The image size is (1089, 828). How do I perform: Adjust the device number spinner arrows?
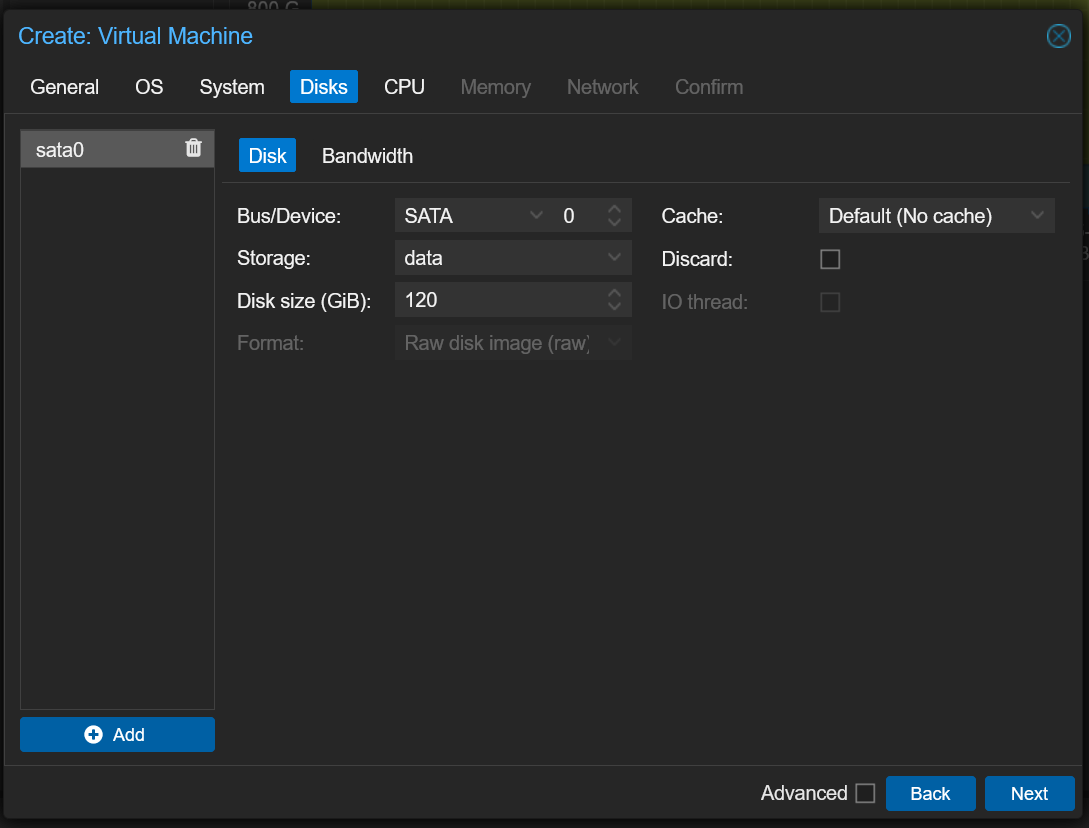(x=614, y=216)
